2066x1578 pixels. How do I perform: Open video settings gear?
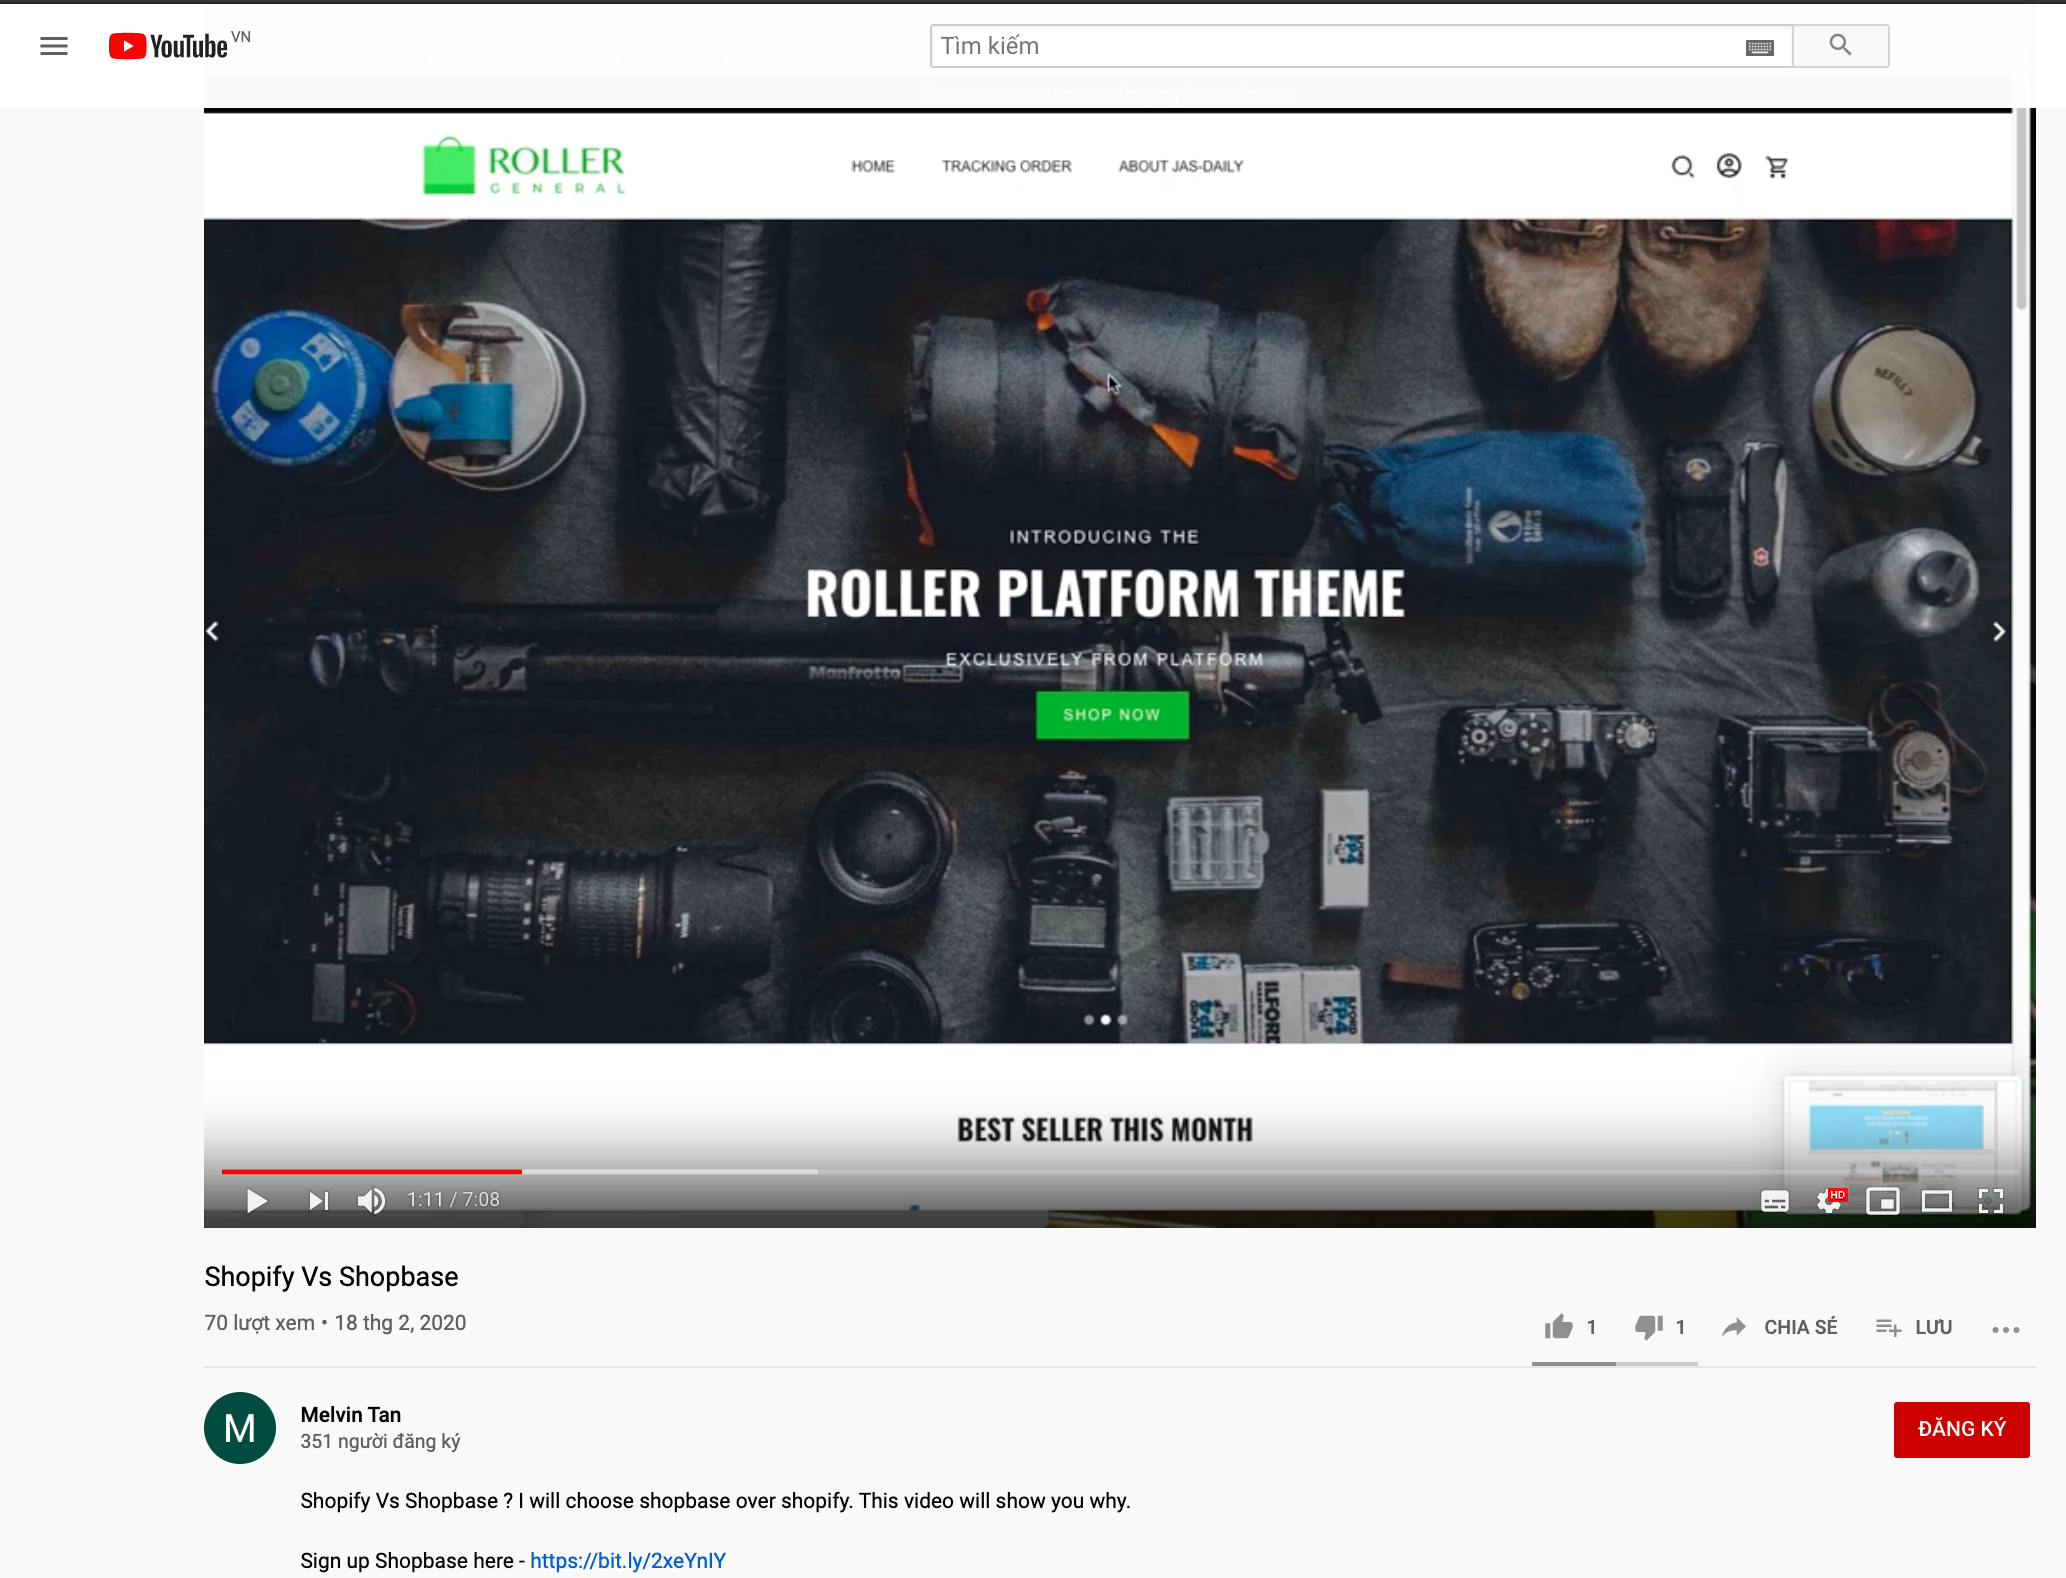1829,1201
